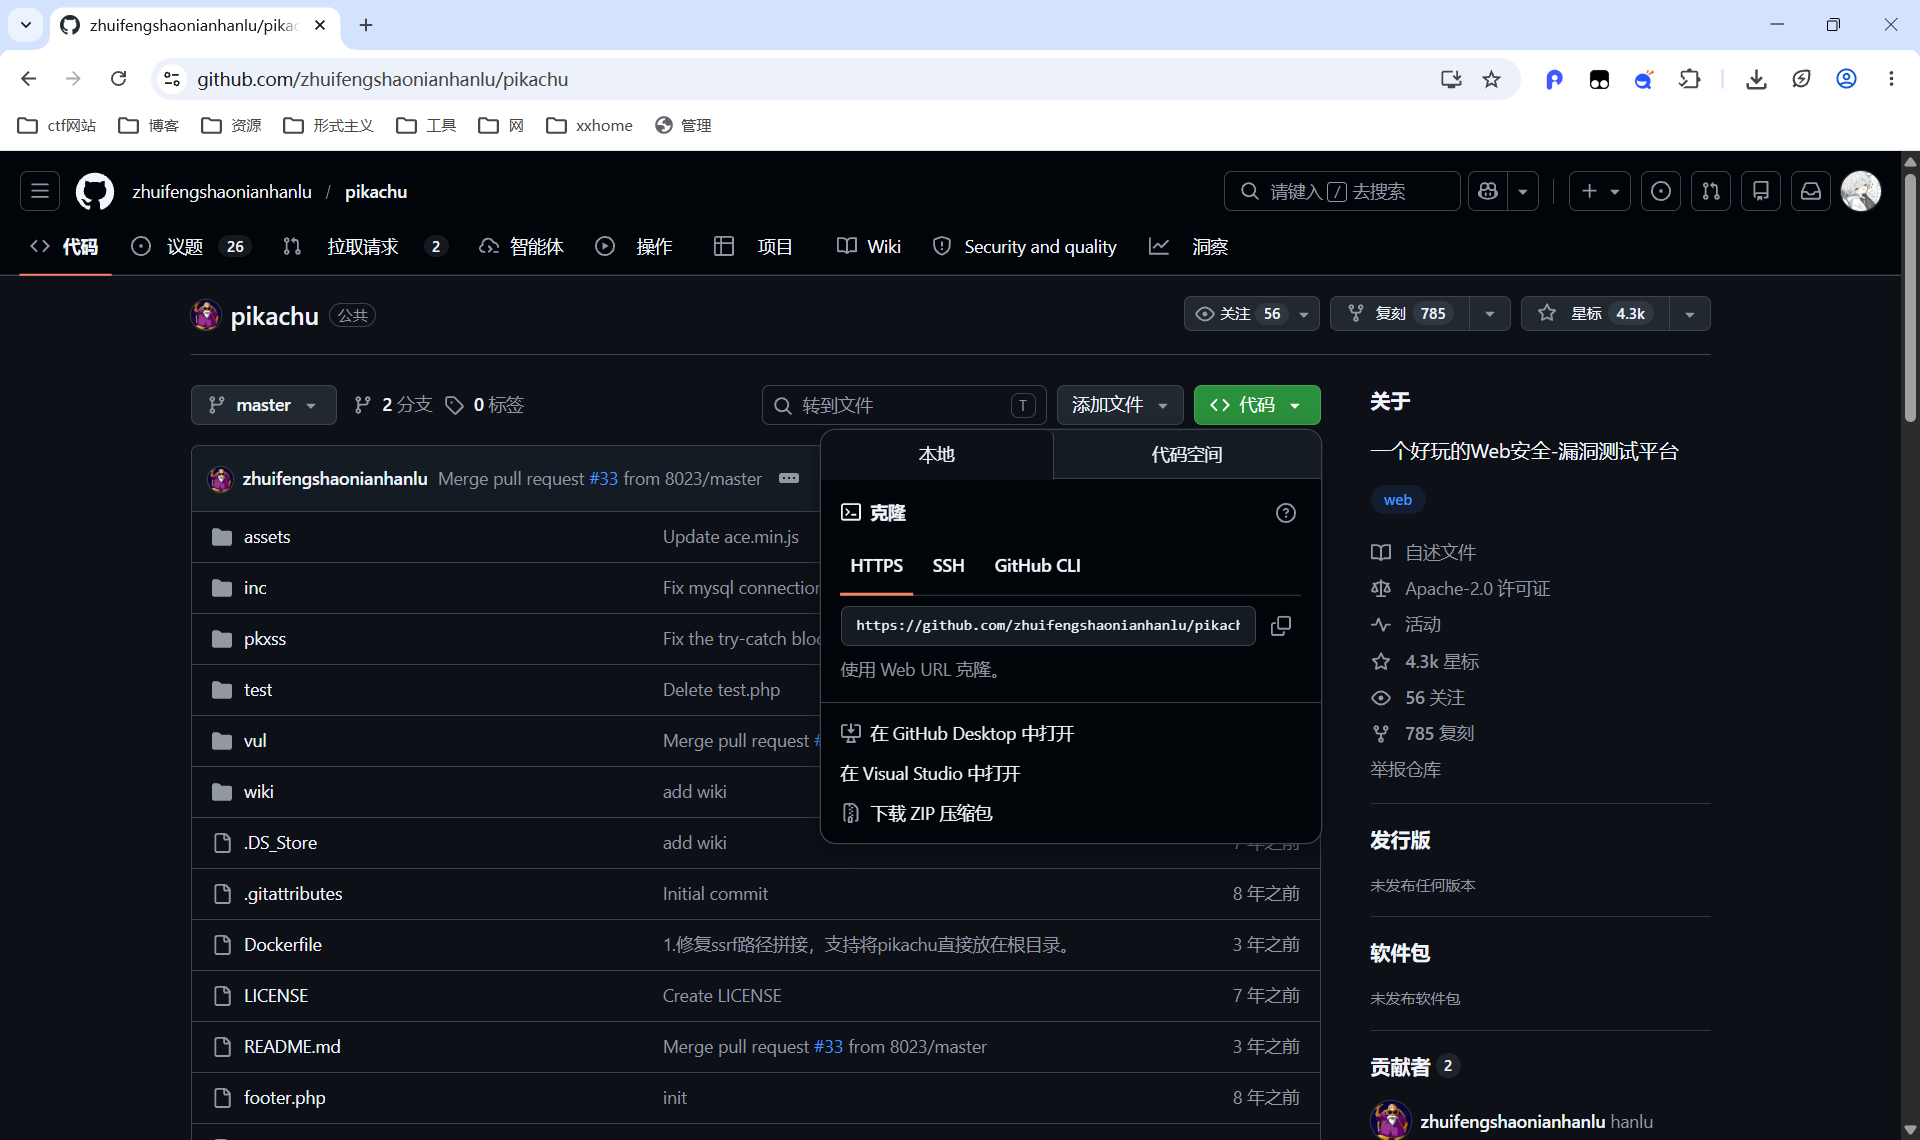This screenshot has height=1140, width=1920.
Task: Star the pikachu repository
Action: click(1595, 314)
